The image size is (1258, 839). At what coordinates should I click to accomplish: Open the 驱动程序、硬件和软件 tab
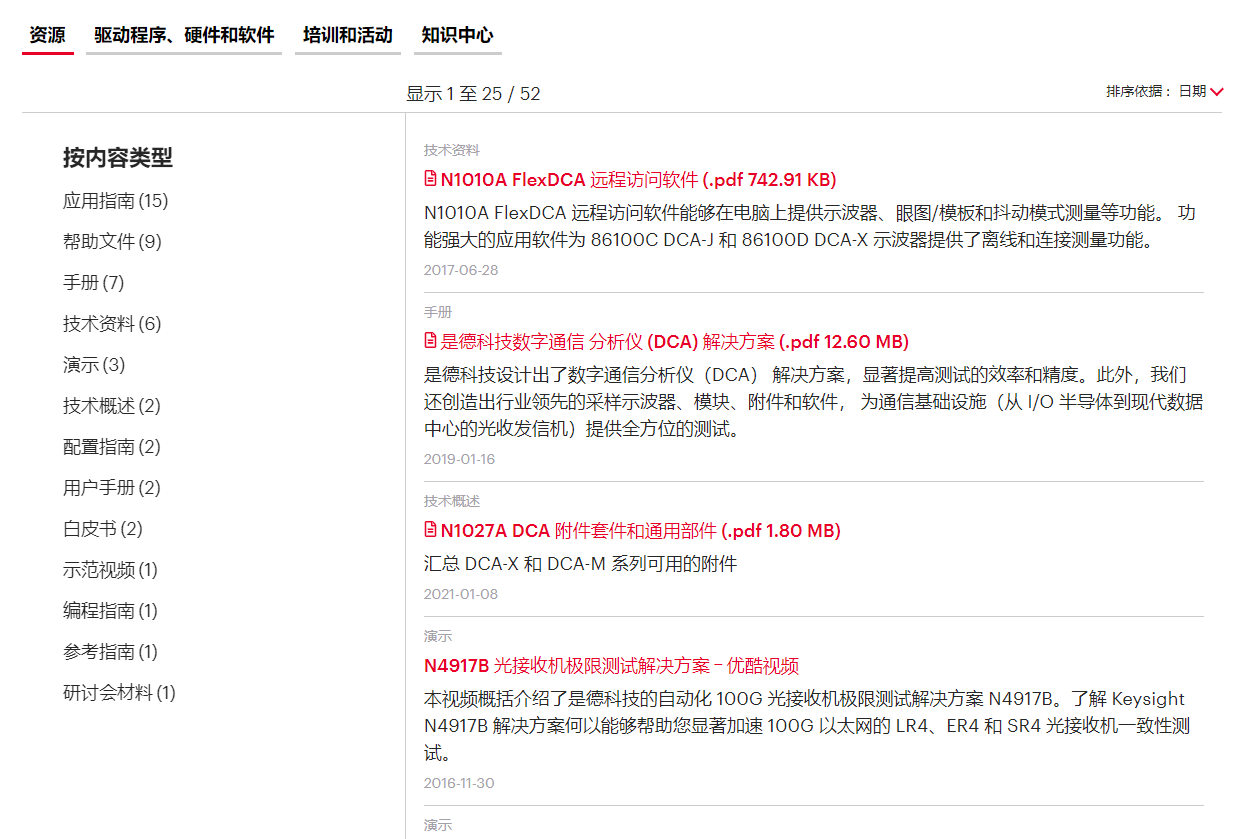tap(184, 35)
